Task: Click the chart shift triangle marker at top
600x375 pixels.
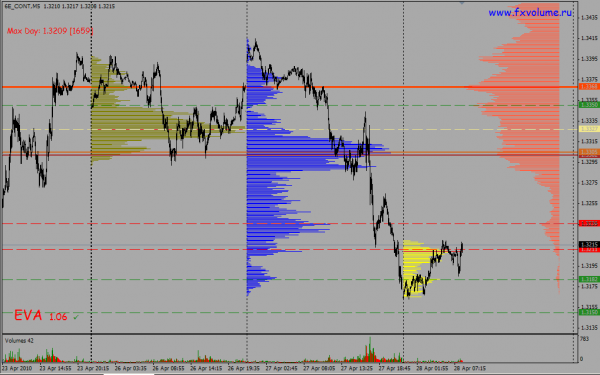Action: (x=462, y=2)
